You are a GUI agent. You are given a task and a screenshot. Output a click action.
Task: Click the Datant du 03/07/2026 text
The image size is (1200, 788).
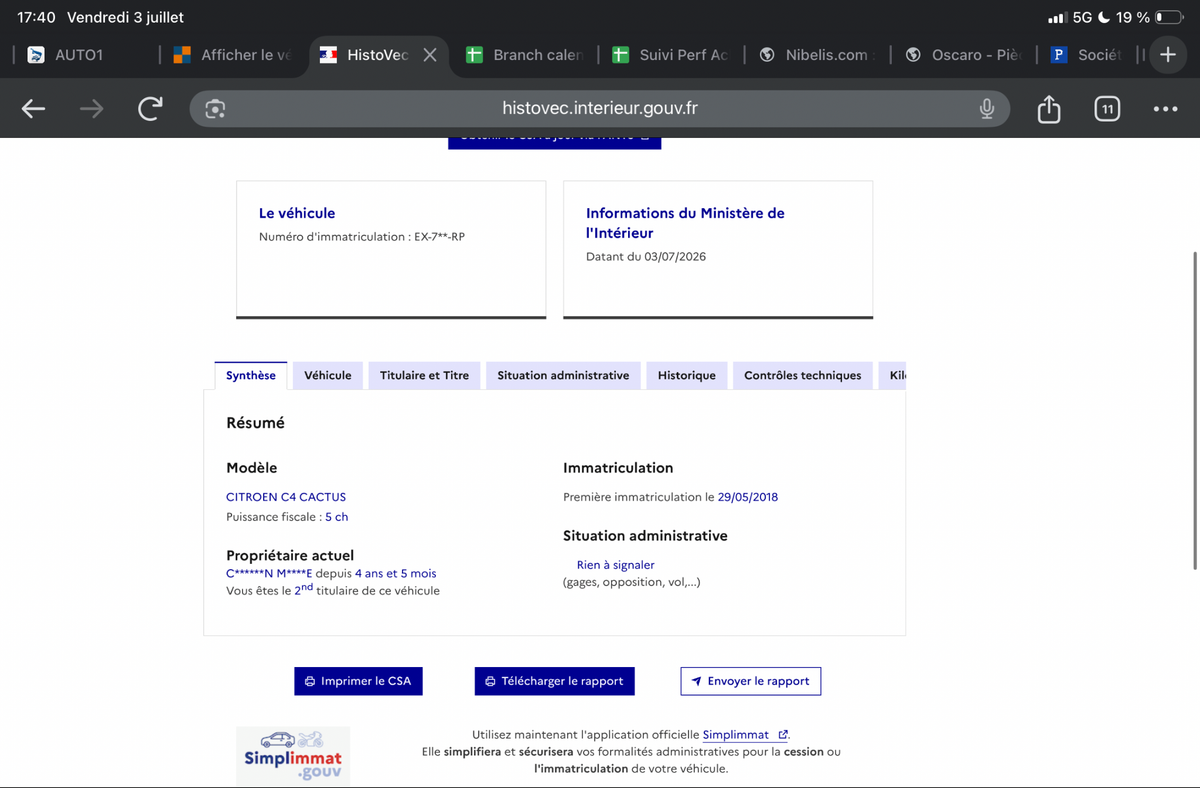click(646, 257)
